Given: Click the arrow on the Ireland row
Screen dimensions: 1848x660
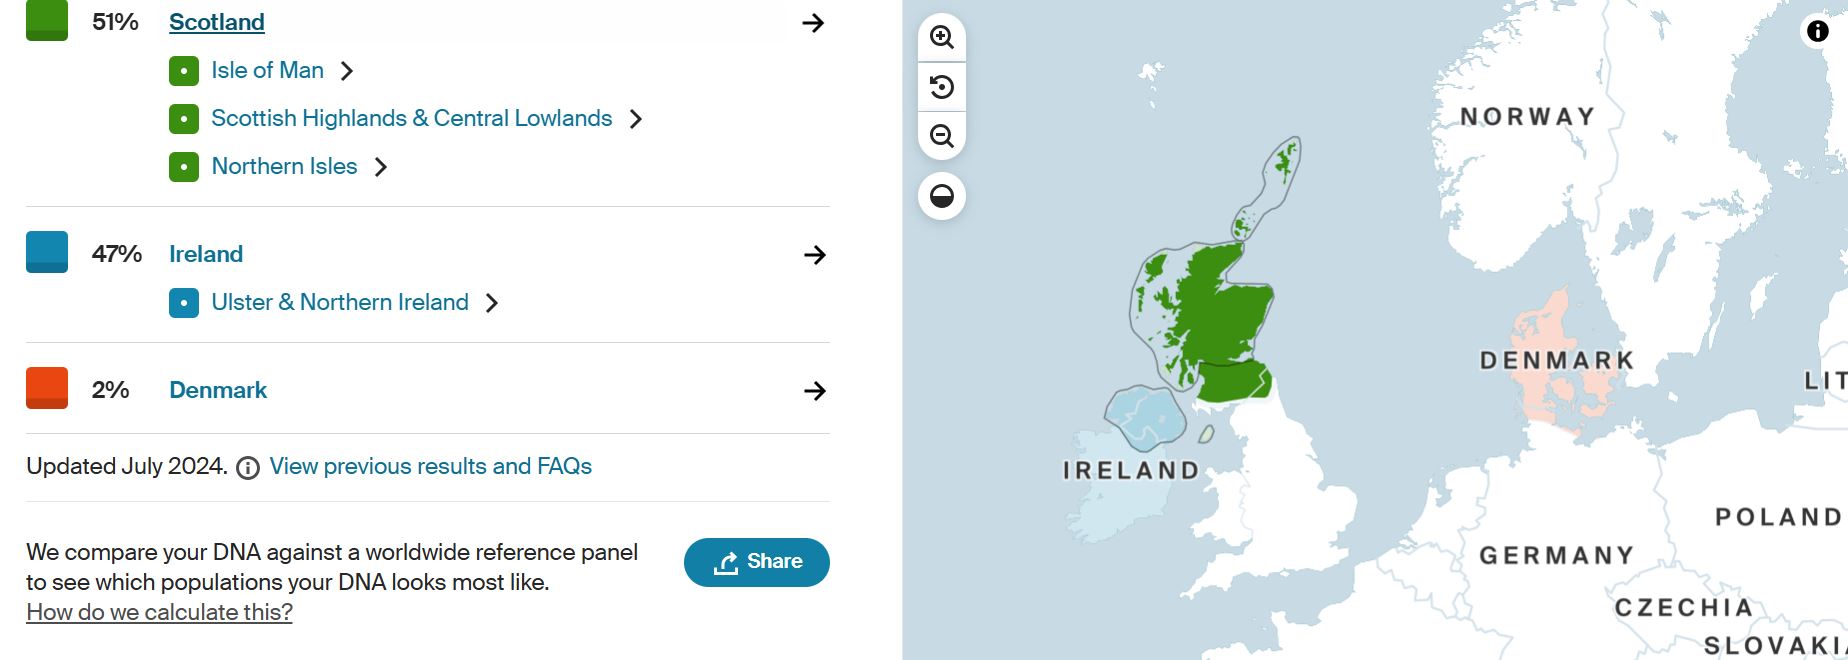Looking at the screenshot, I should [814, 255].
